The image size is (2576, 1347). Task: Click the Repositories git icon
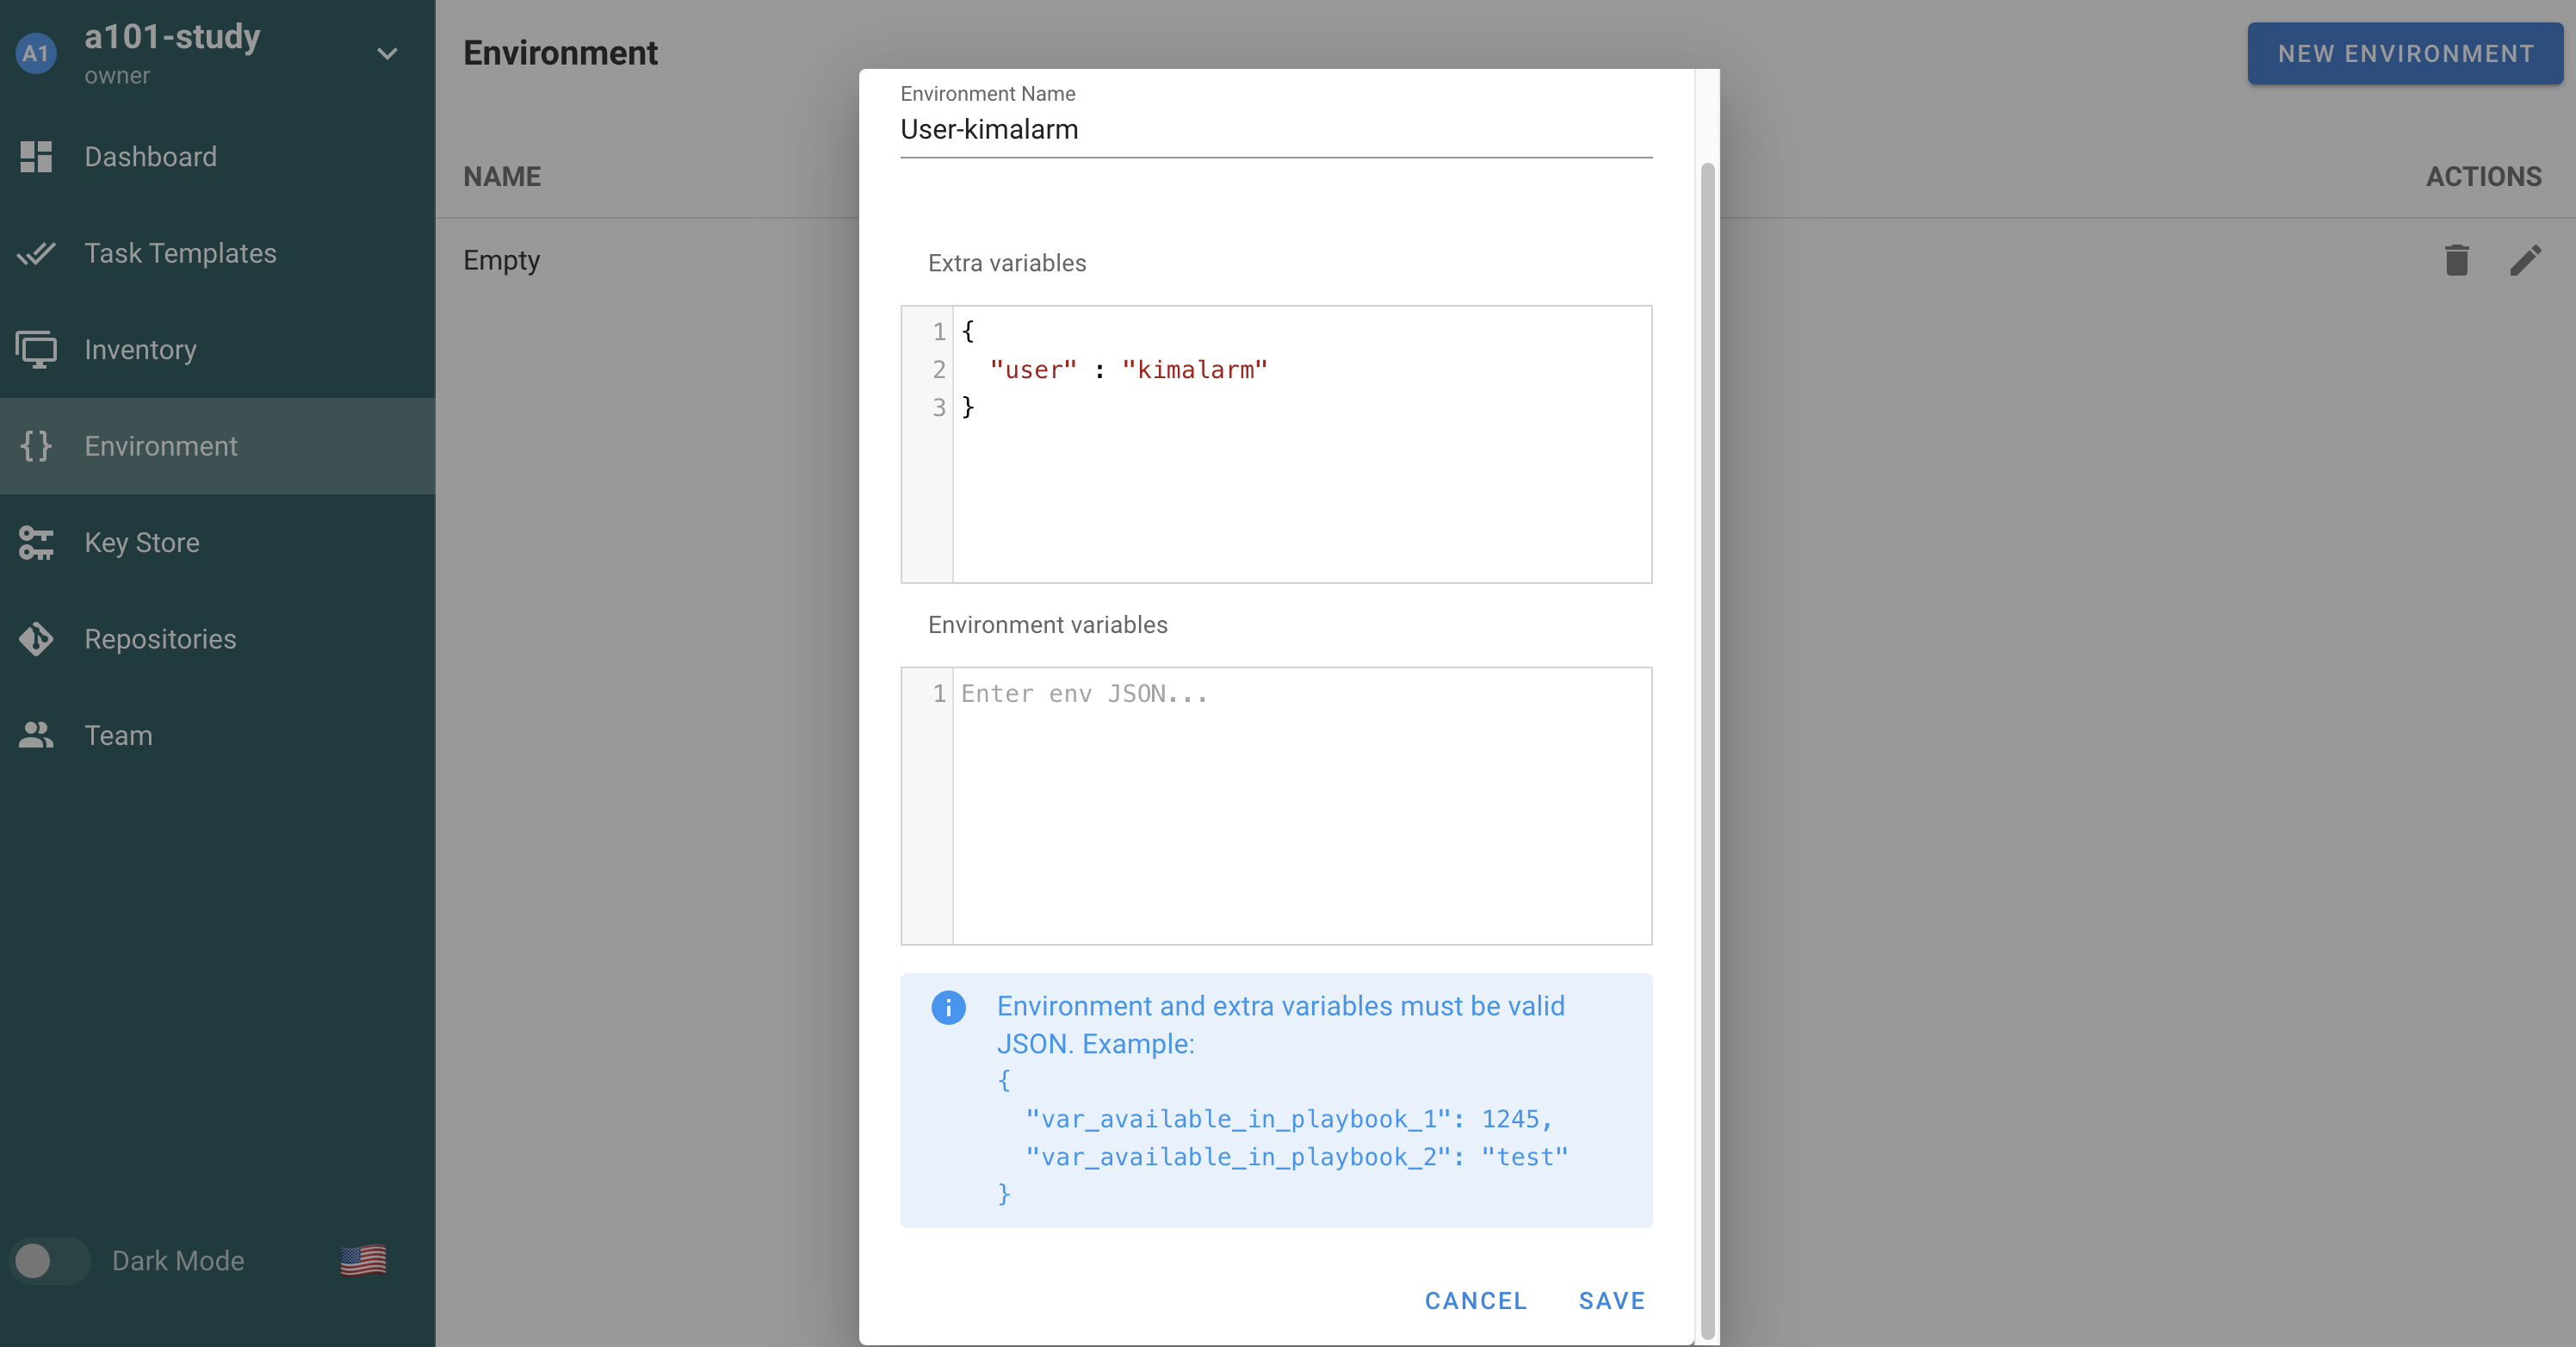[36, 639]
